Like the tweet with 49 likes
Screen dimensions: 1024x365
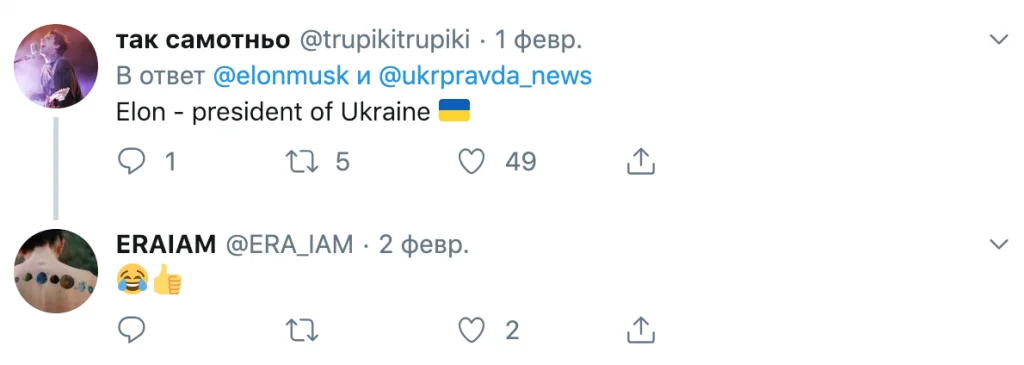click(471, 161)
